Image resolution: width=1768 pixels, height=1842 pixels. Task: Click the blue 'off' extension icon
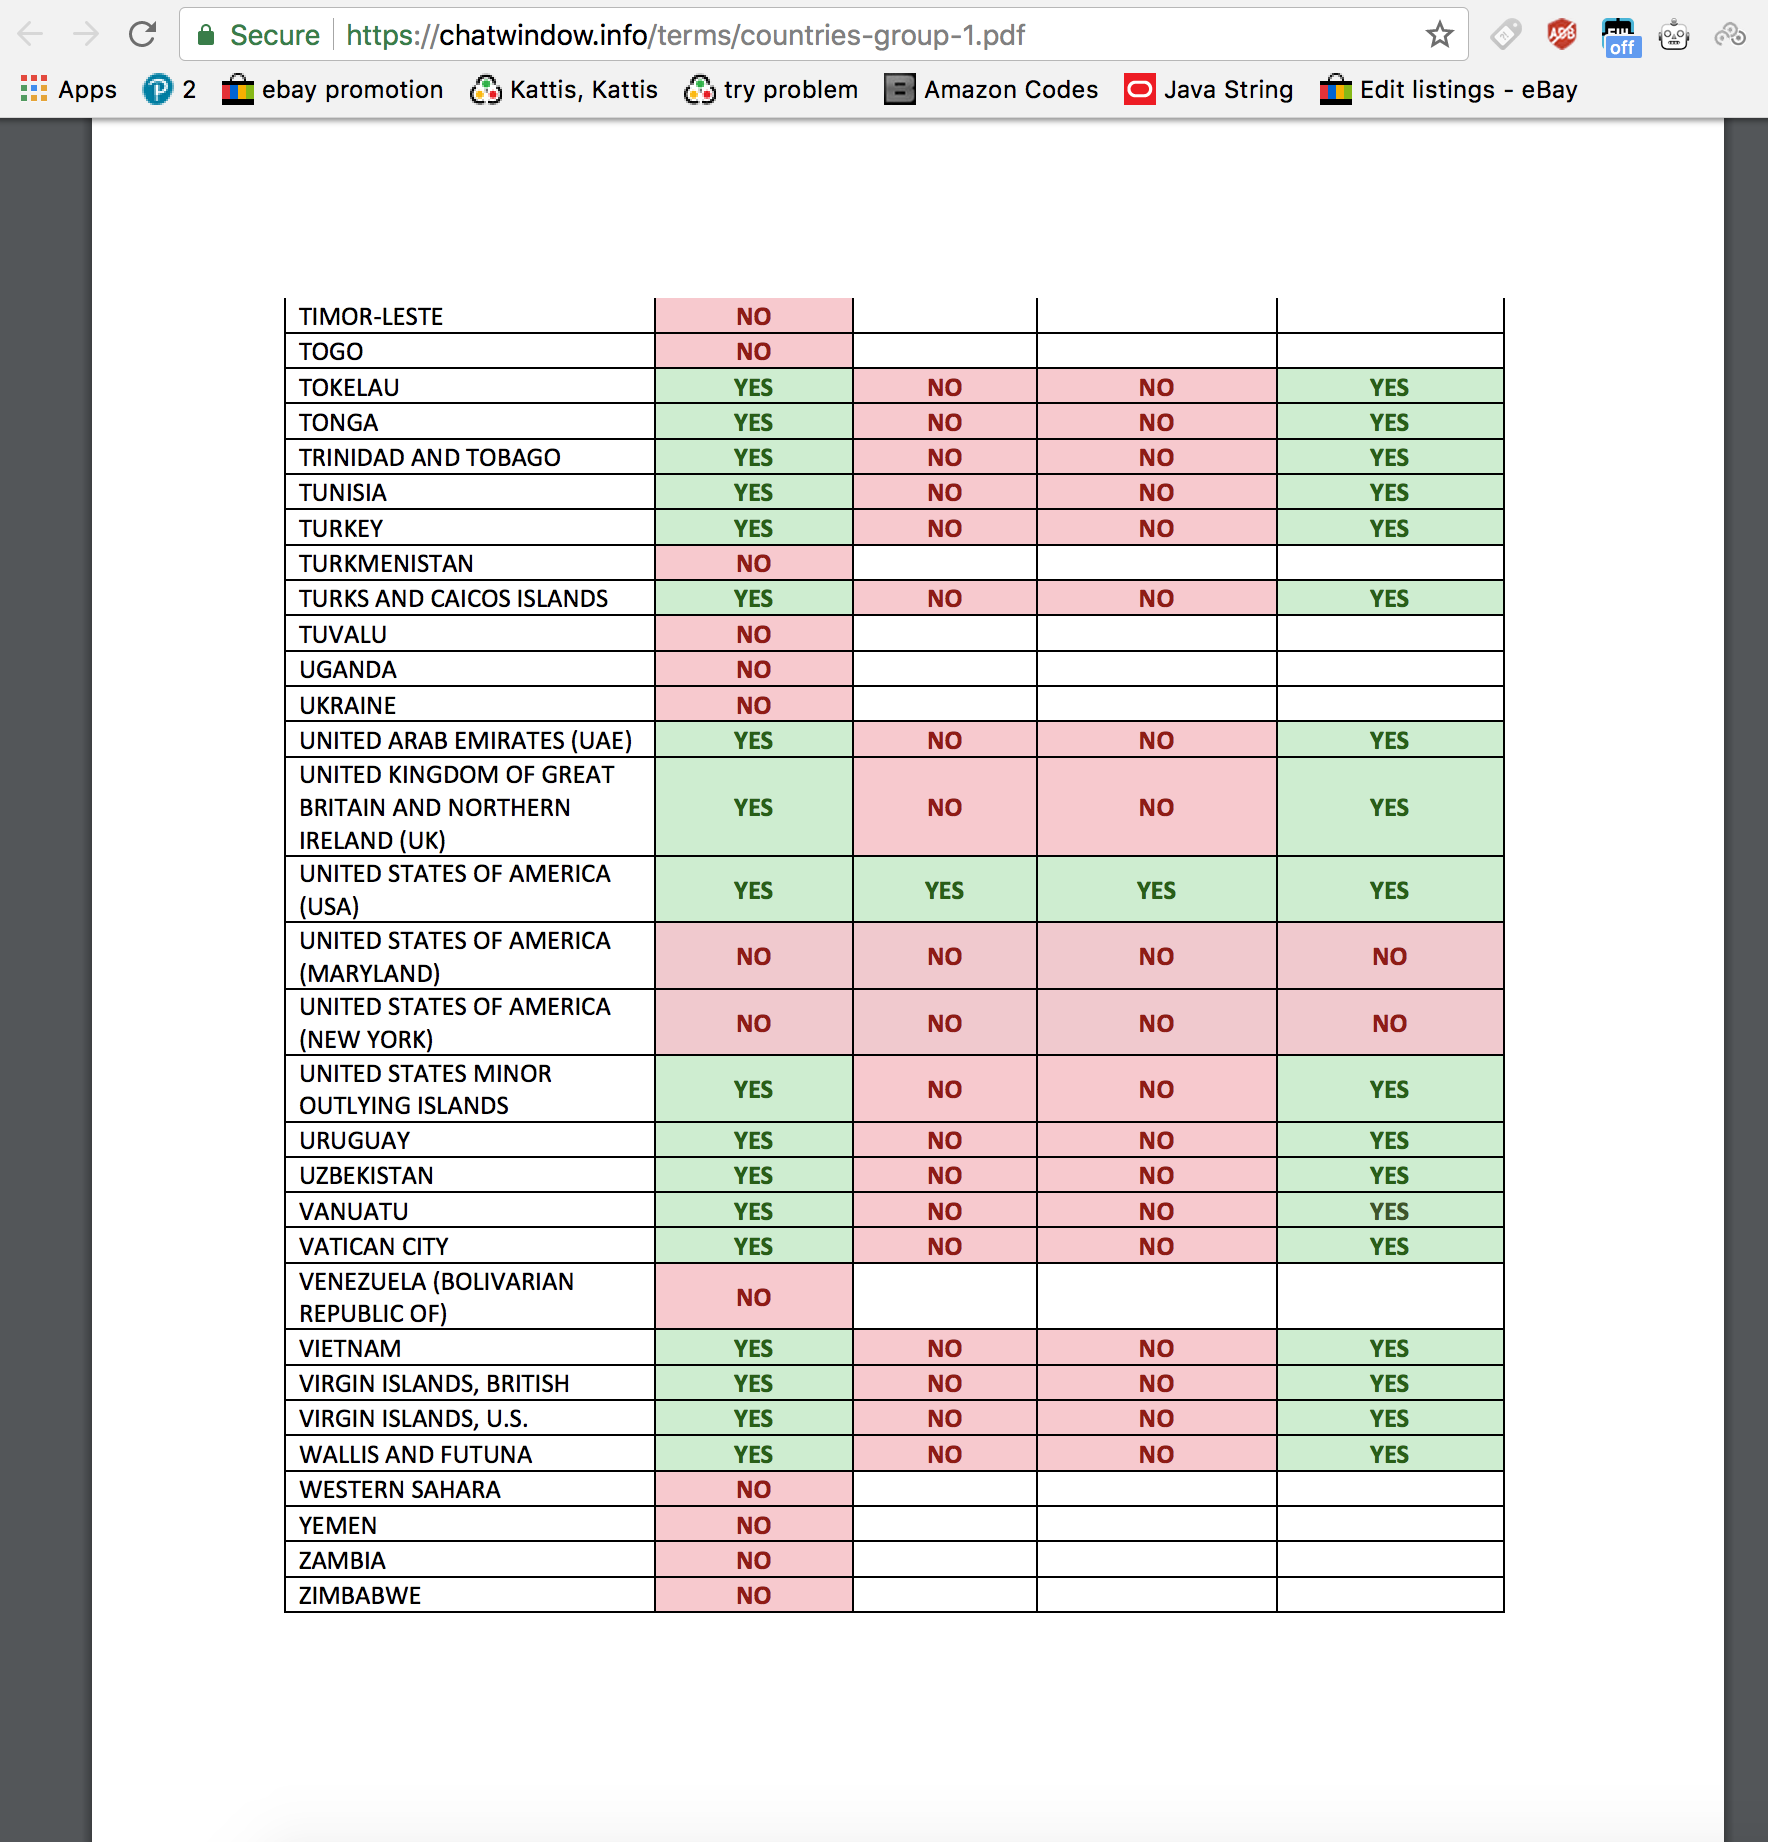point(1619,37)
